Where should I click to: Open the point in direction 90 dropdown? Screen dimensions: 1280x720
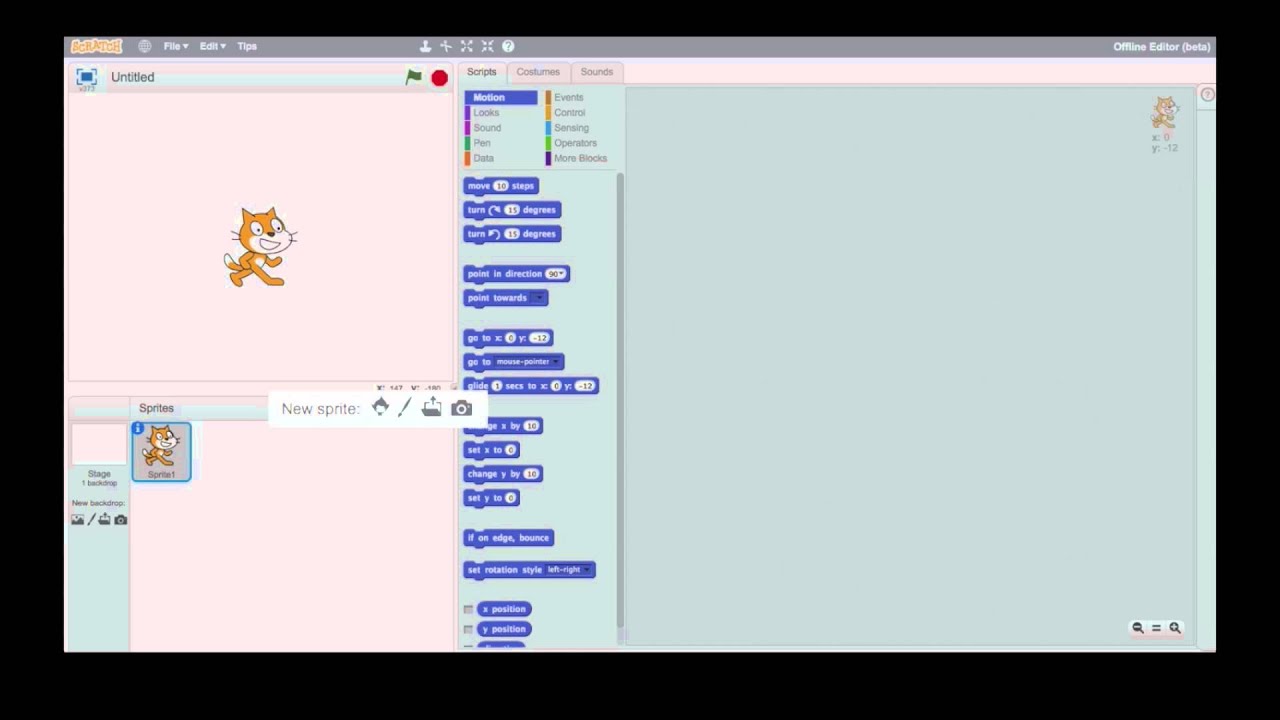[556, 274]
